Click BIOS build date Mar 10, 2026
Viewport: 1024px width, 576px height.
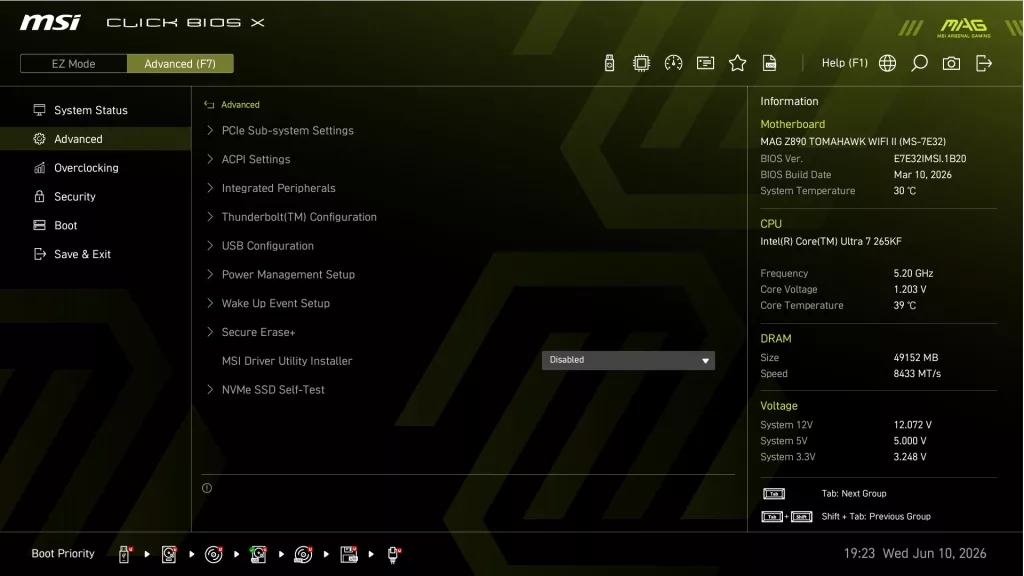click(x=922, y=174)
